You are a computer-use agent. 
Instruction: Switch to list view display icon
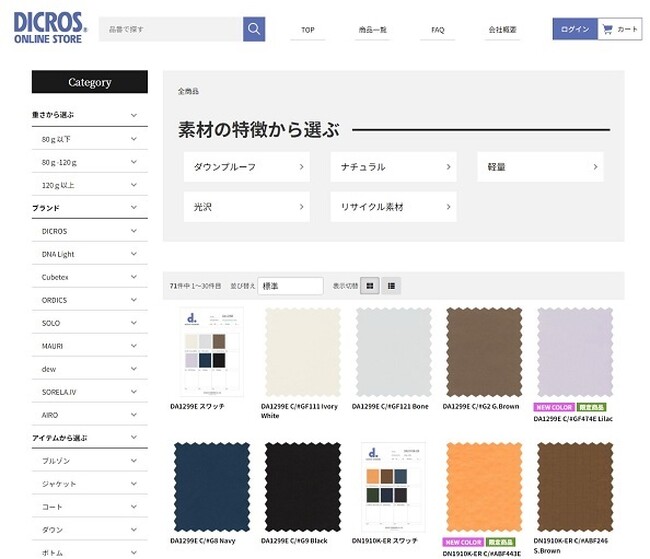point(391,286)
